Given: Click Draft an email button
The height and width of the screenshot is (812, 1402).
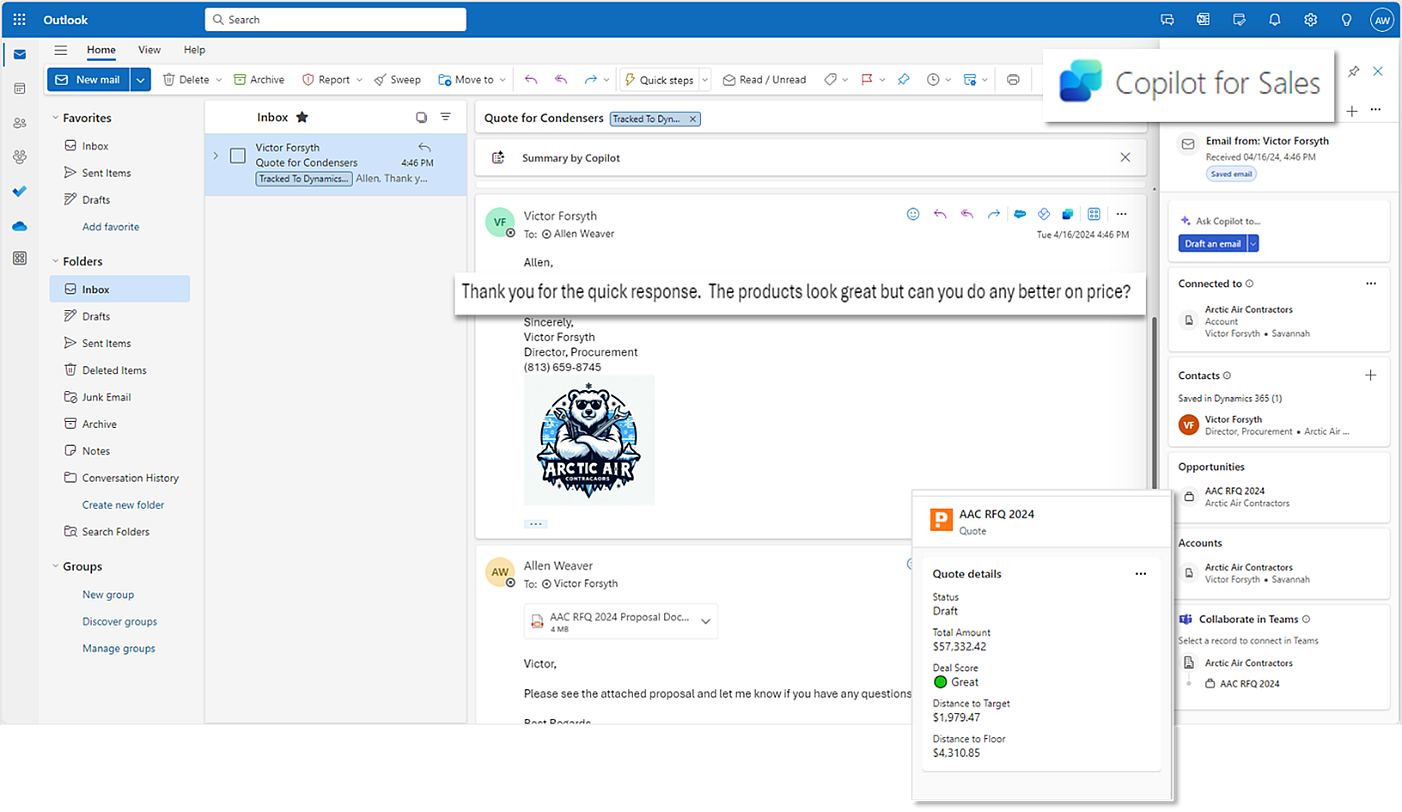Looking at the screenshot, I should point(1212,243).
